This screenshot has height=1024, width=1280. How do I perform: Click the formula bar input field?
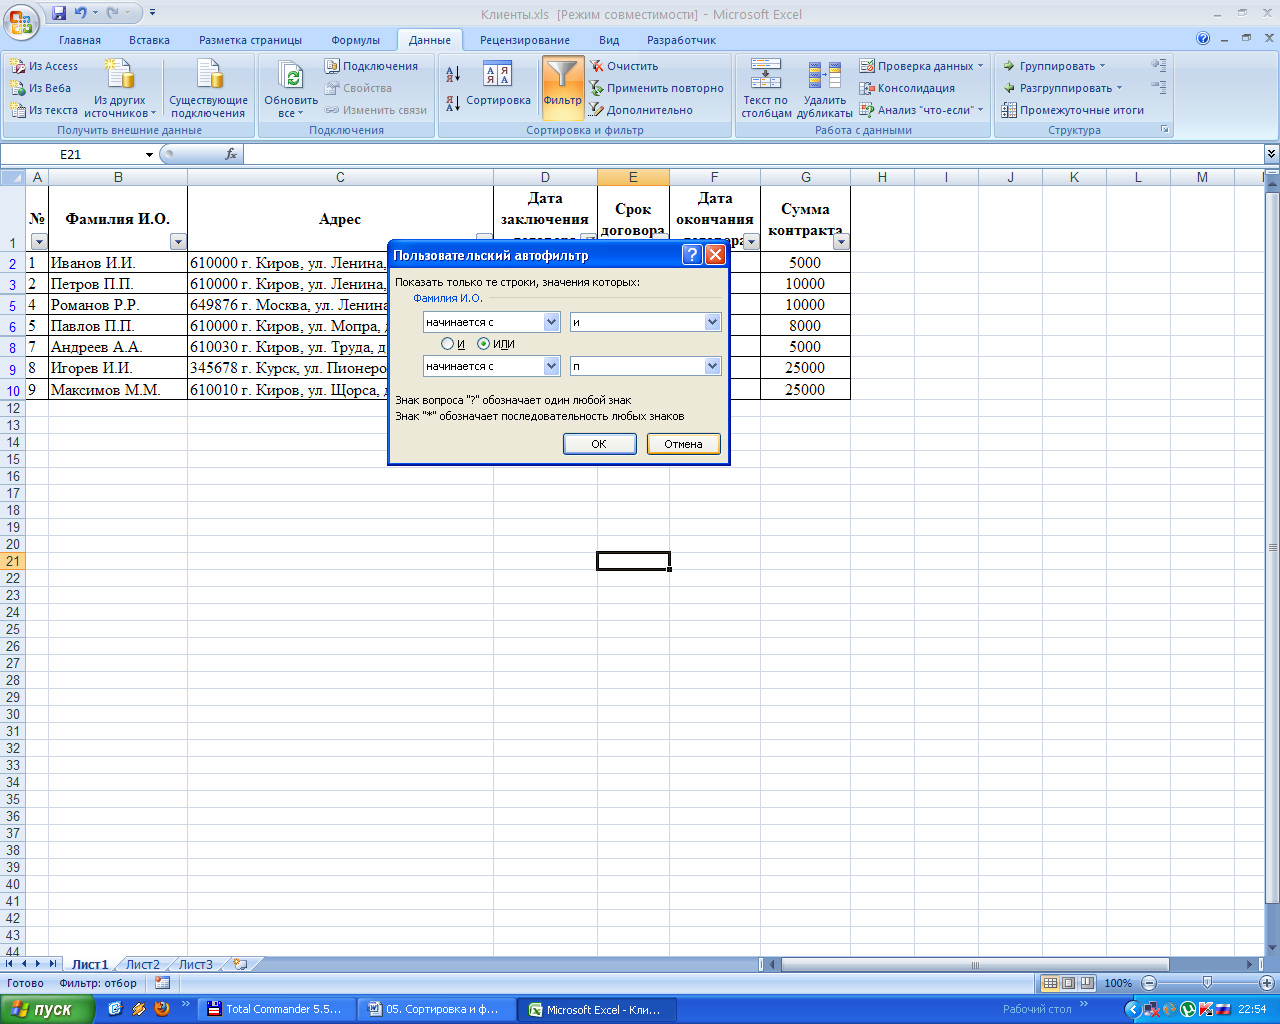point(753,154)
